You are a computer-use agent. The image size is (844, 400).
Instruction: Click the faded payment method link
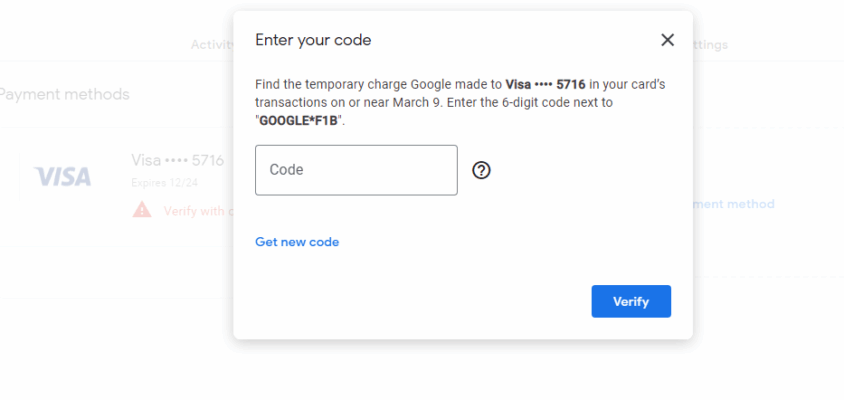point(734,204)
